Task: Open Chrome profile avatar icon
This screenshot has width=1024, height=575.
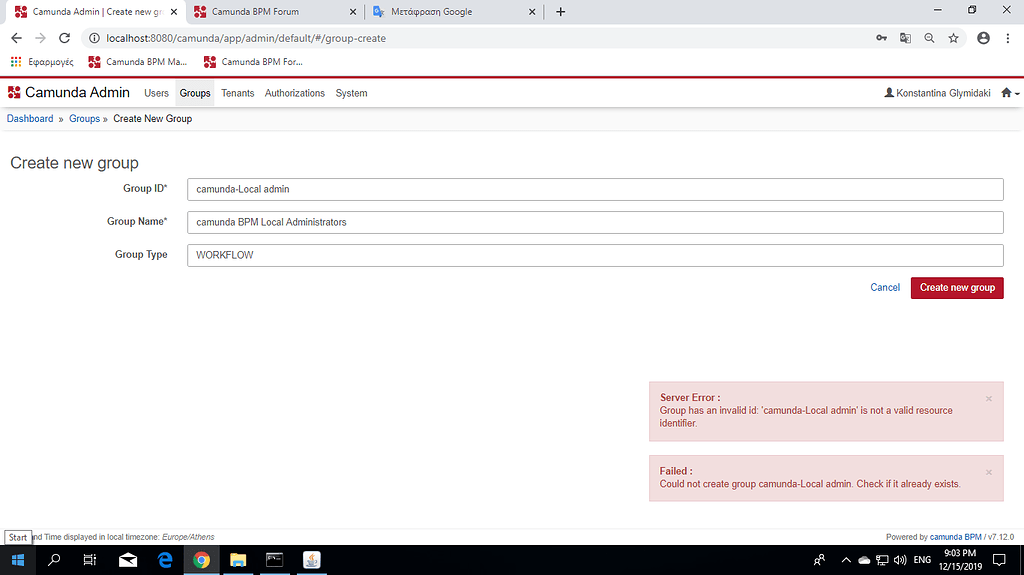Action: pos(984,38)
